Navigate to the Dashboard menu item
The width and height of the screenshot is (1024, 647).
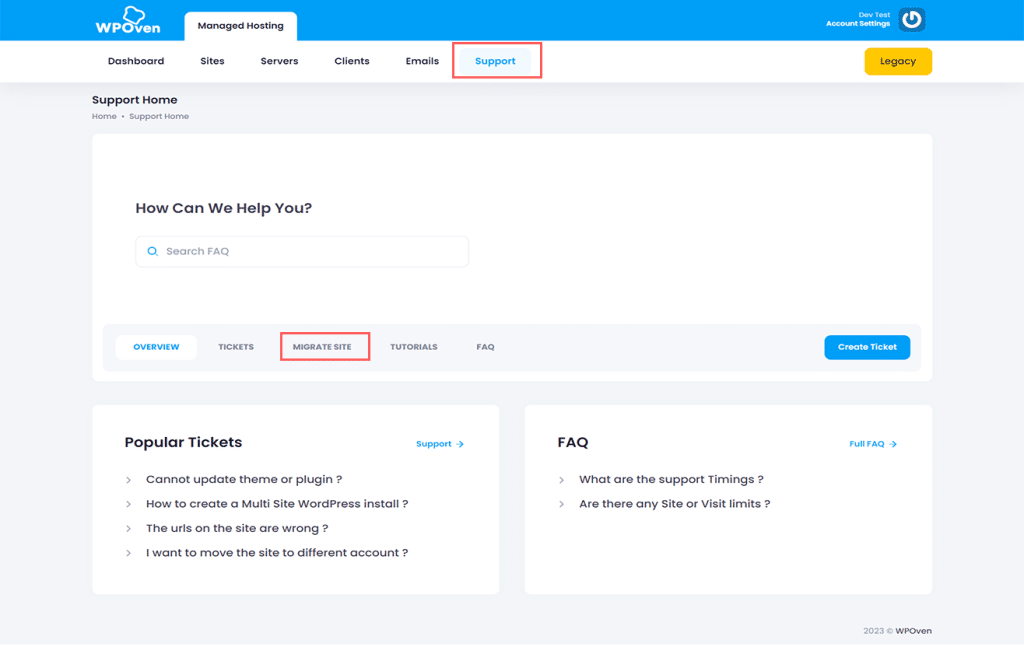coord(135,60)
